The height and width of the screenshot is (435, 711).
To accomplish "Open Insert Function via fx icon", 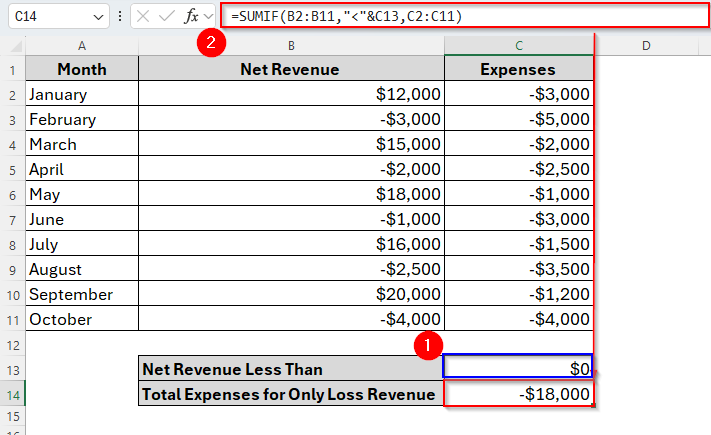I will pos(191,17).
